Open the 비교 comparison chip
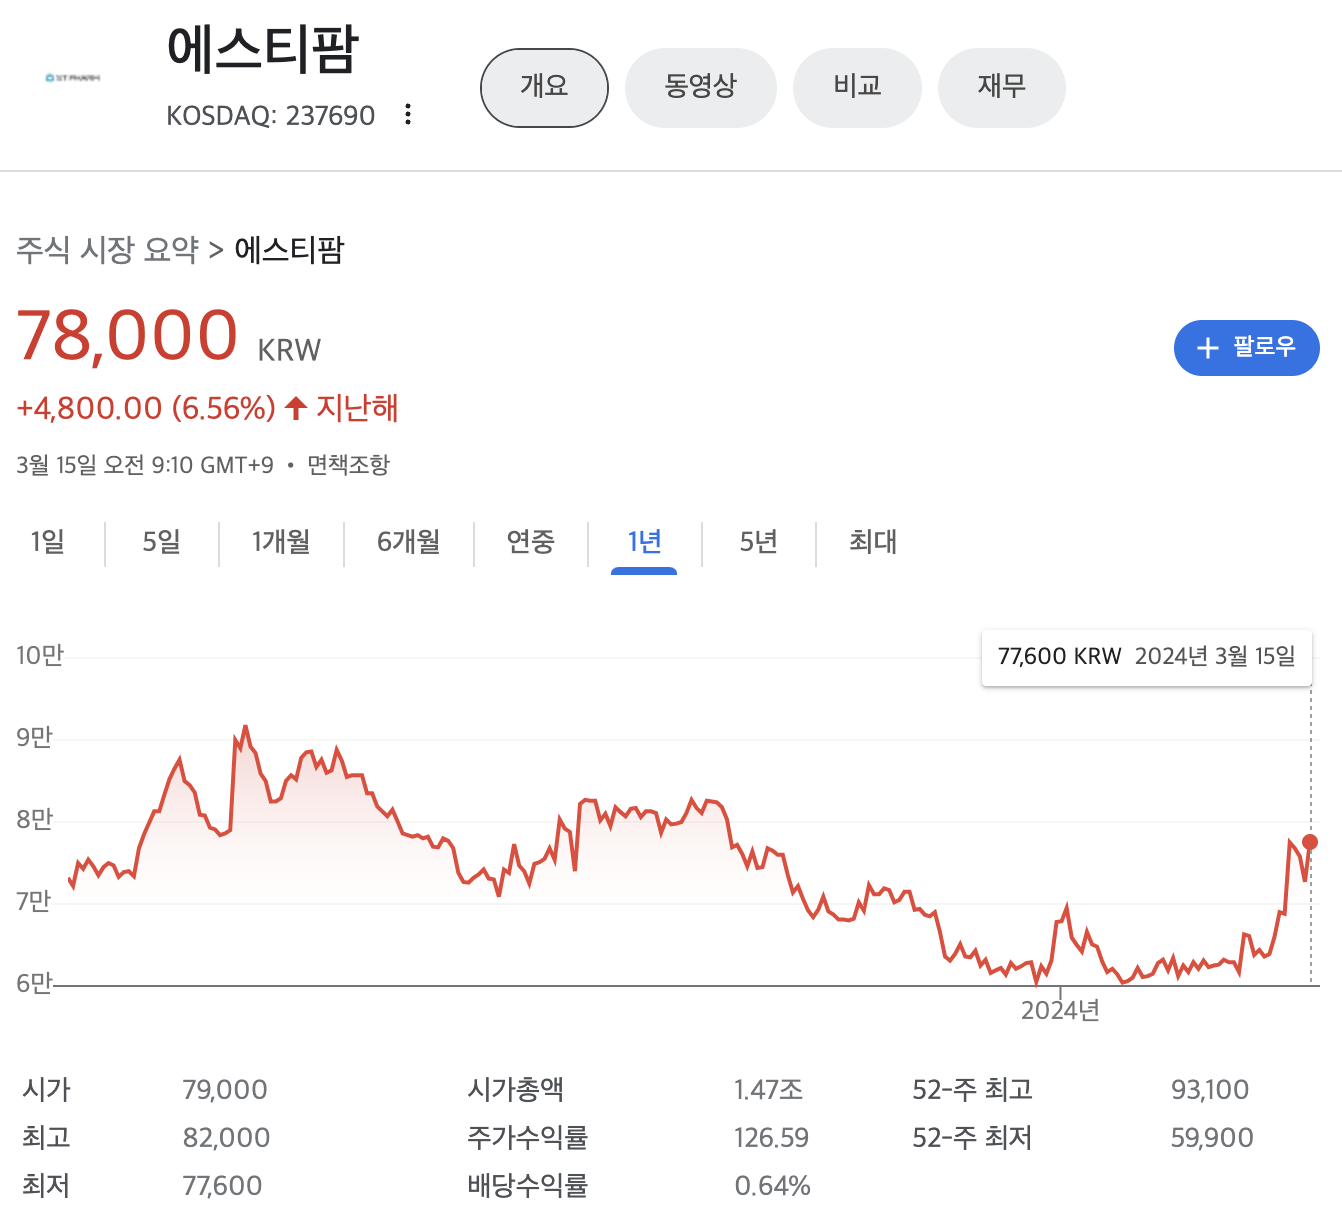The image size is (1342, 1220). (x=857, y=87)
